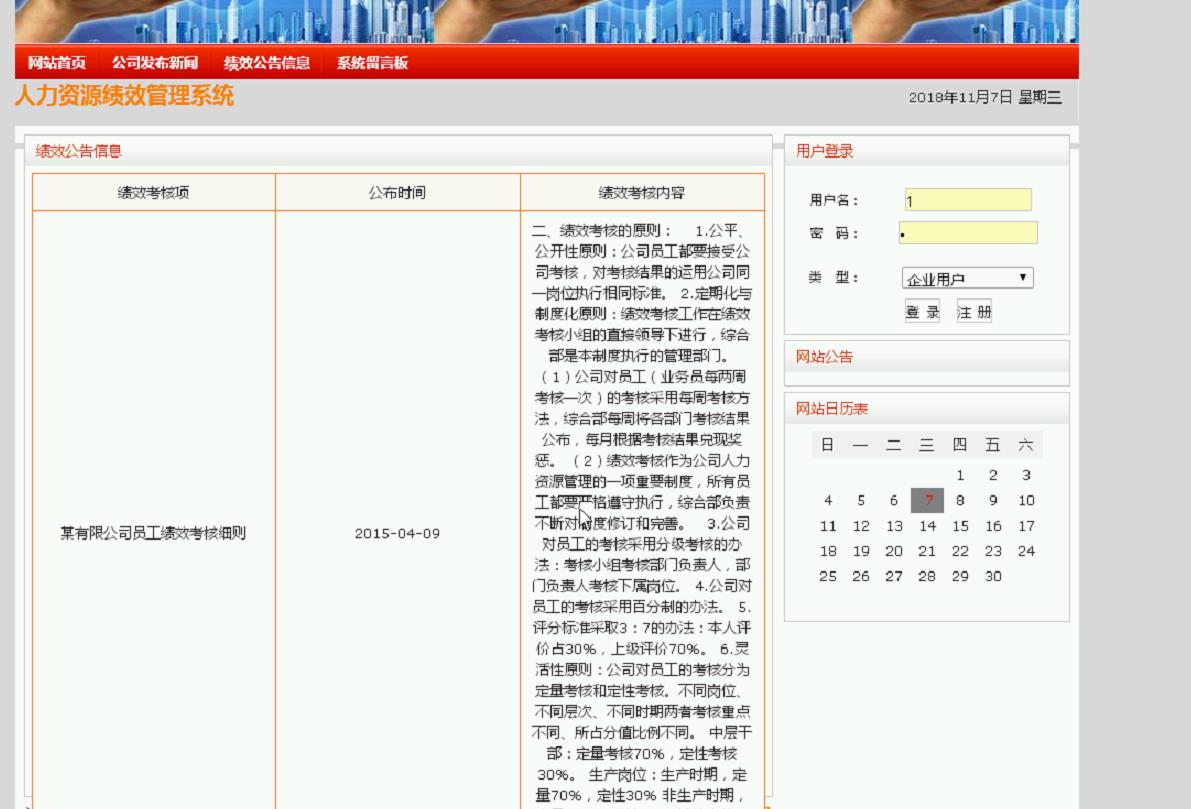This screenshot has height=809, width=1191.
Task: Select day 5 in the calendar
Action: point(861,500)
